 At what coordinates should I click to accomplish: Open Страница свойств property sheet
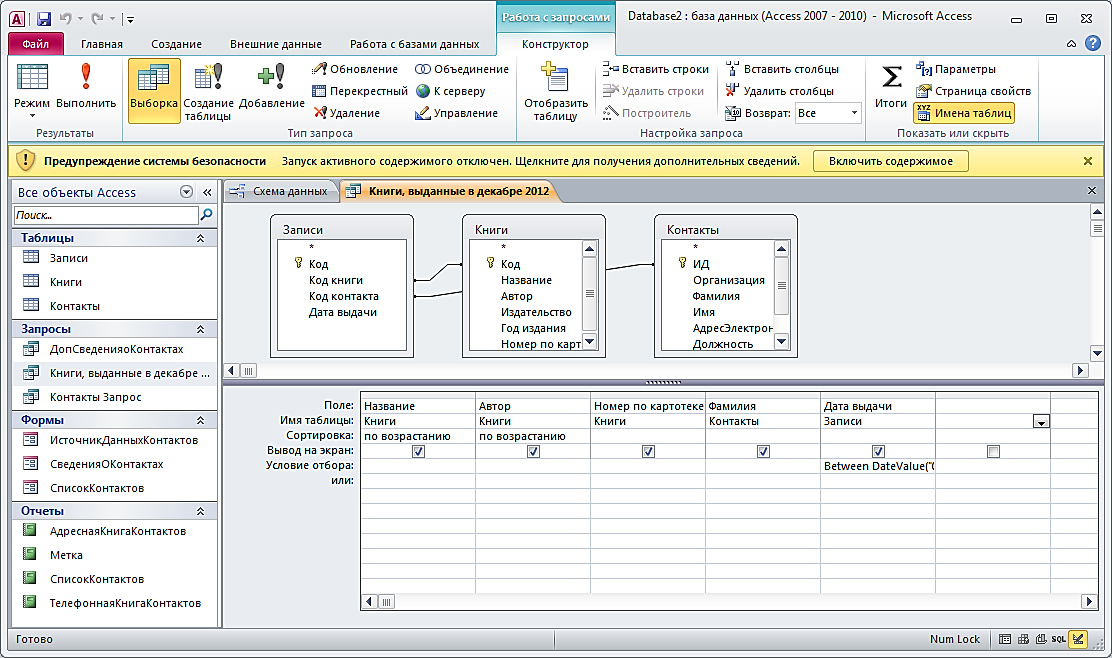click(973, 91)
